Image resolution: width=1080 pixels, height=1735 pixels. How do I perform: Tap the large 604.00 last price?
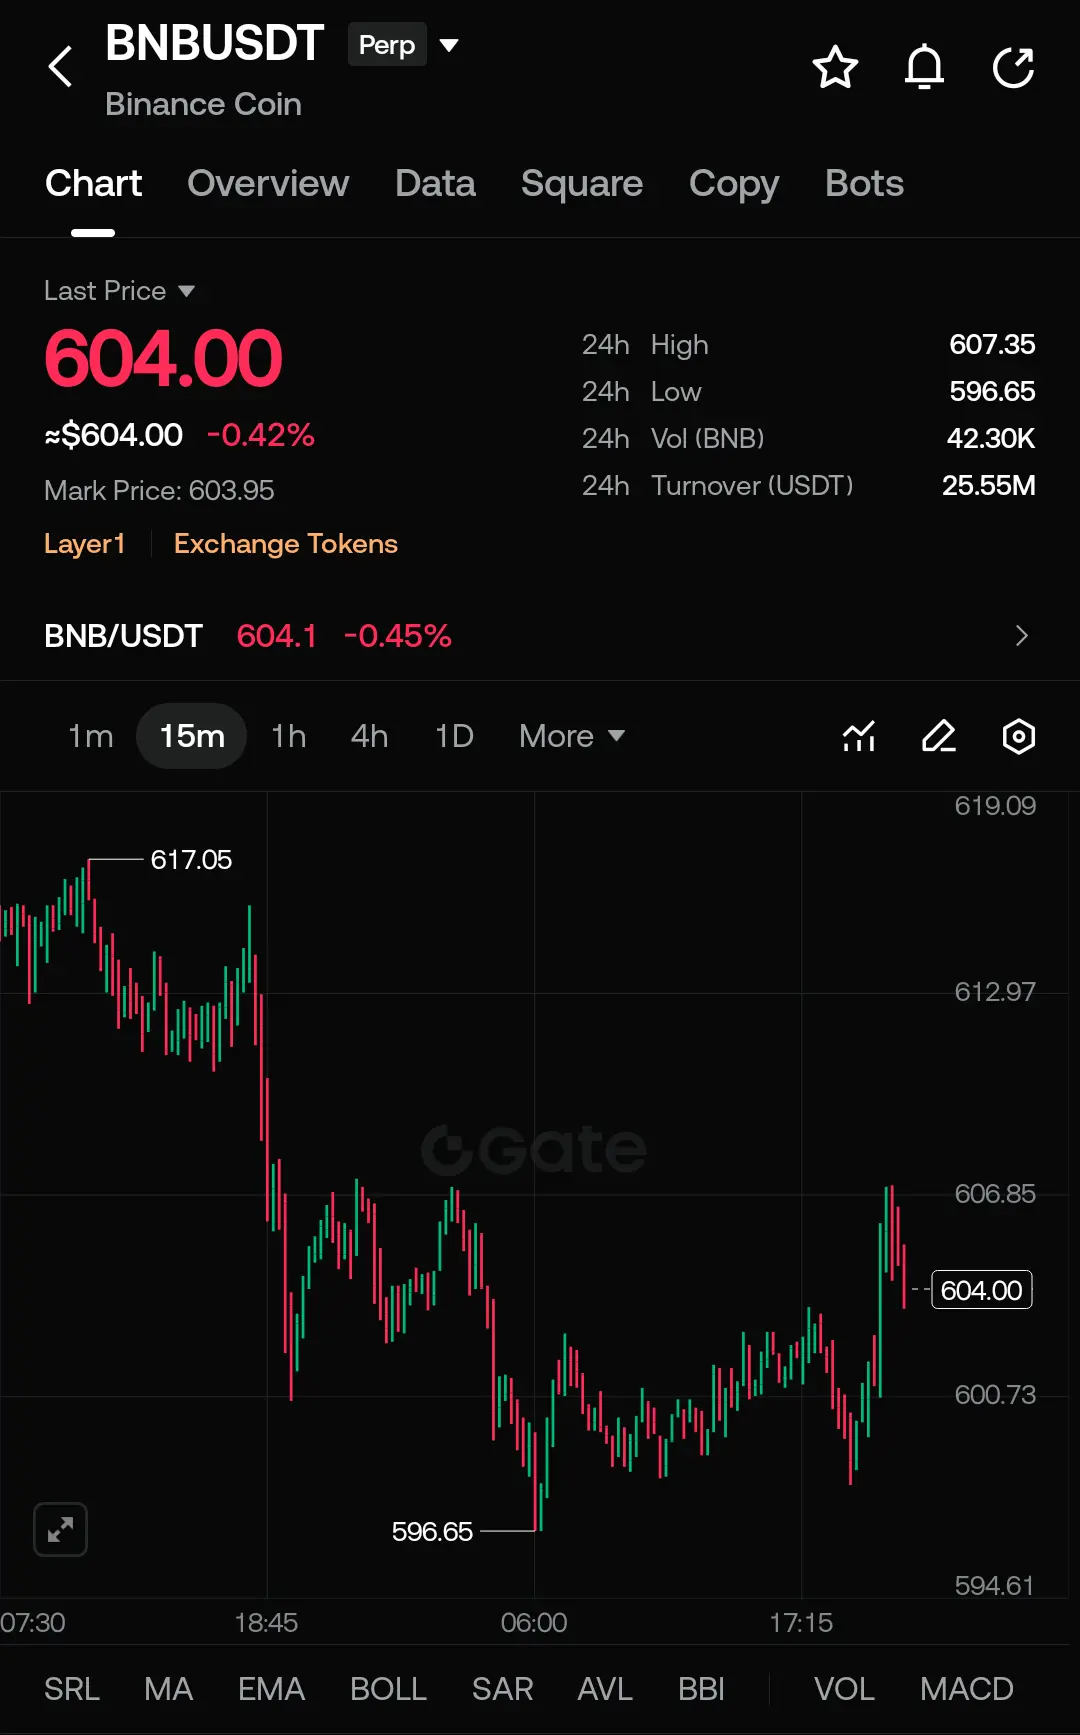(x=163, y=359)
